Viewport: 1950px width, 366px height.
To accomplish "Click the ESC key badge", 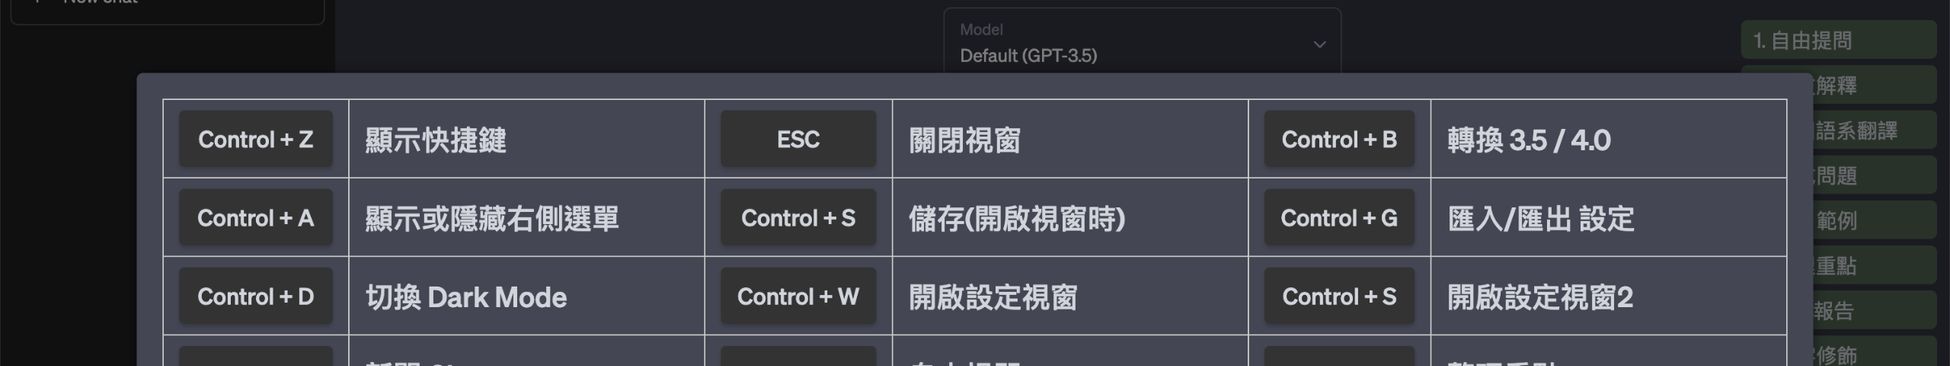I will click(798, 139).
